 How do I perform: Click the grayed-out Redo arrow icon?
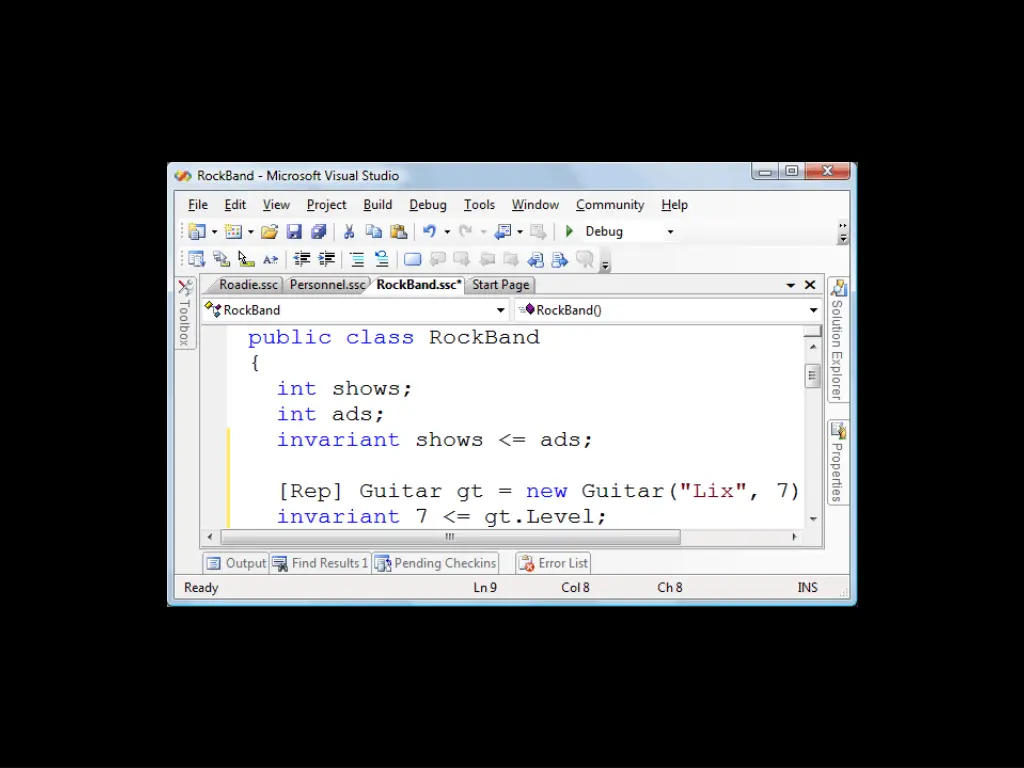coord(466,231)
